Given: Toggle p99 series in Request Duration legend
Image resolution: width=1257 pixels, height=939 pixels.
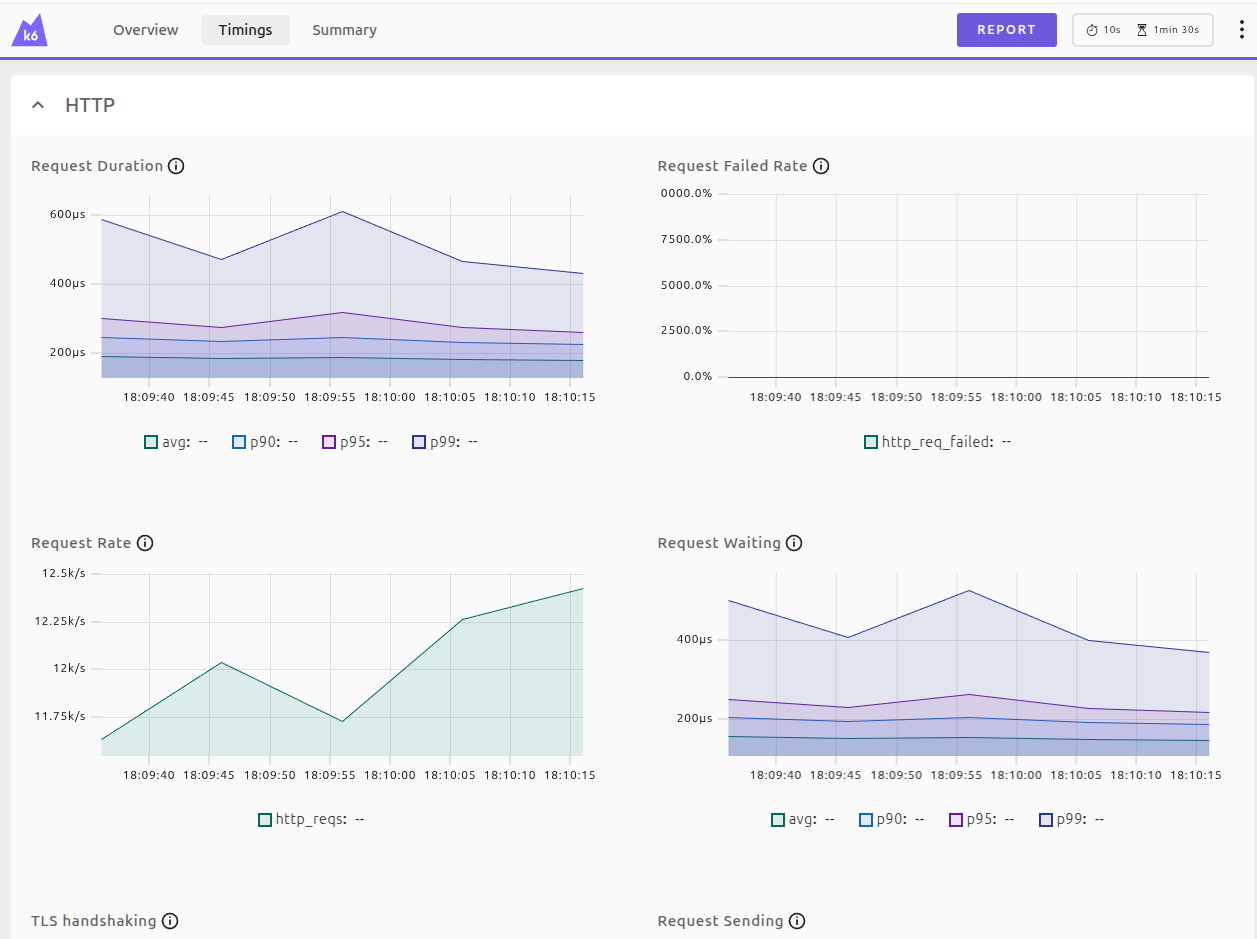Looking at the screenshot, I should 445,442.
